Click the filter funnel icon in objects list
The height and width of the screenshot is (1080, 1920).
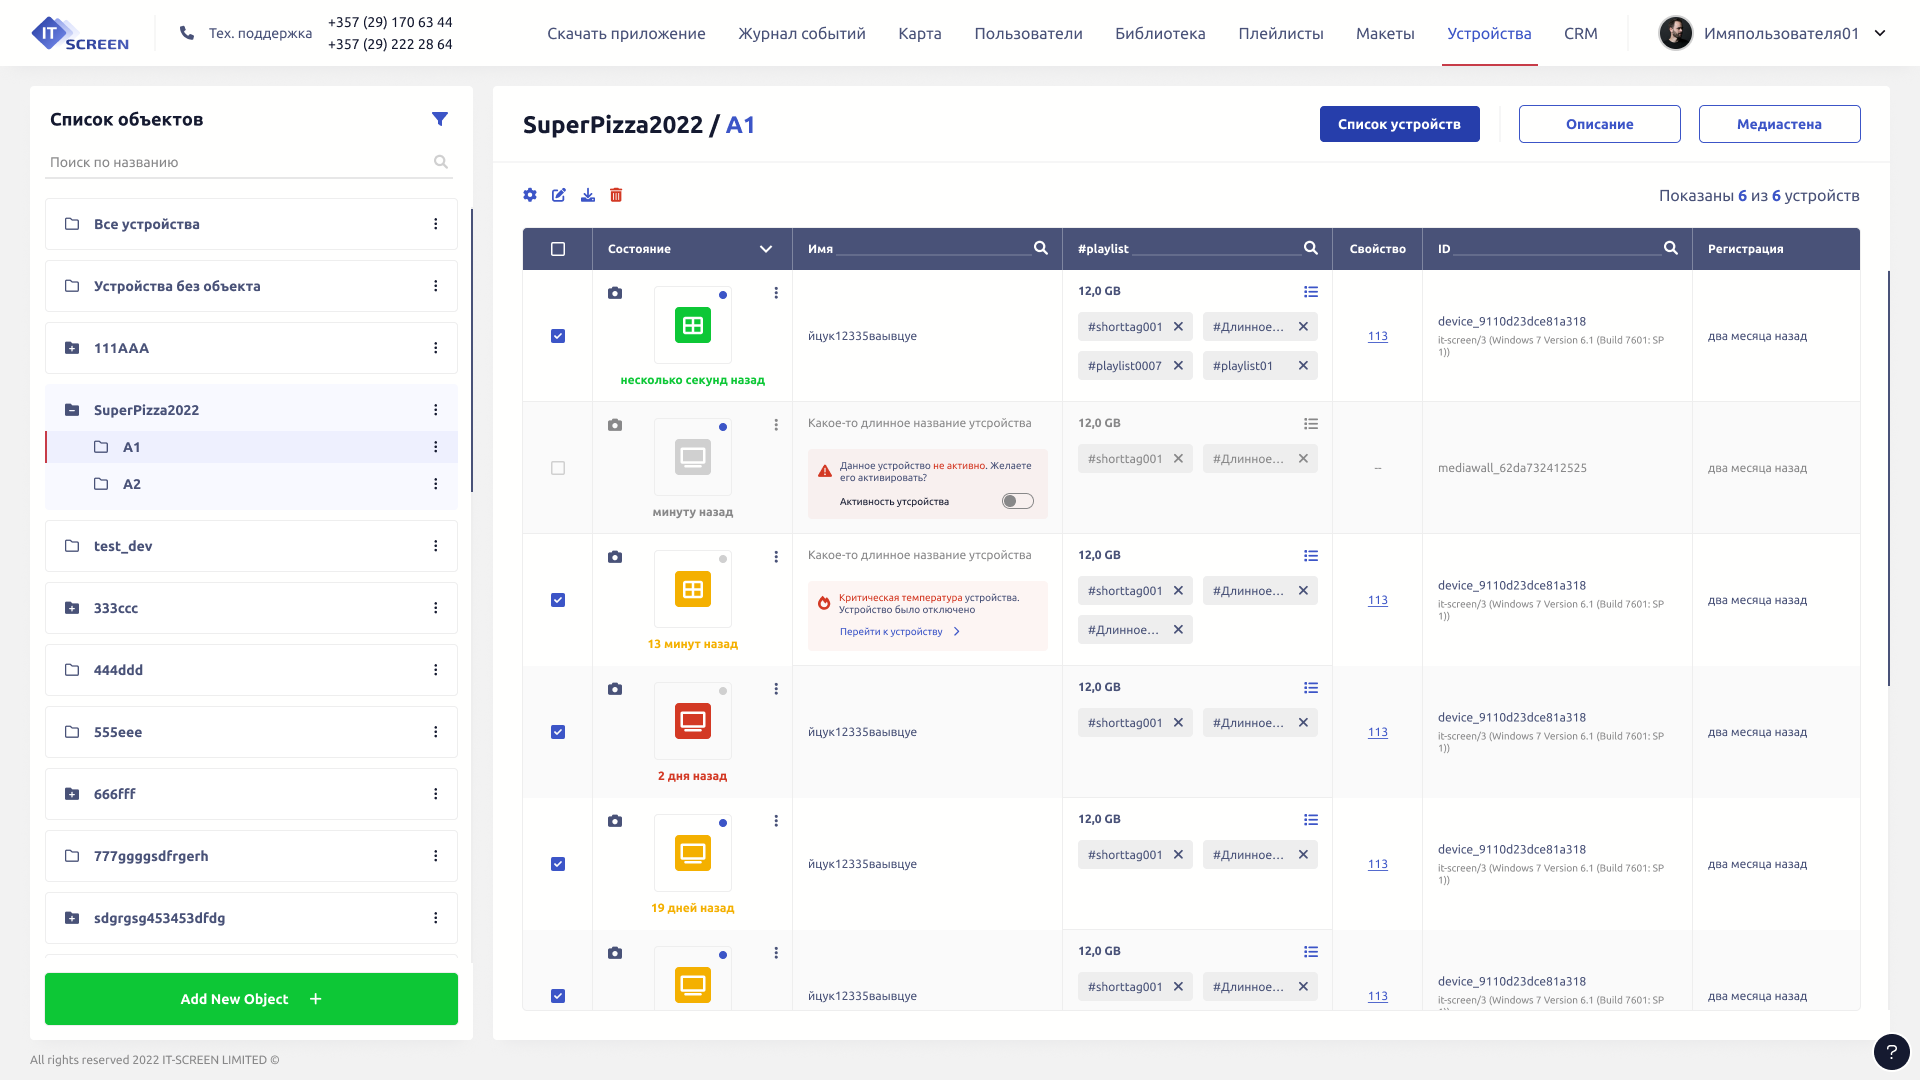tap(439, 119)
